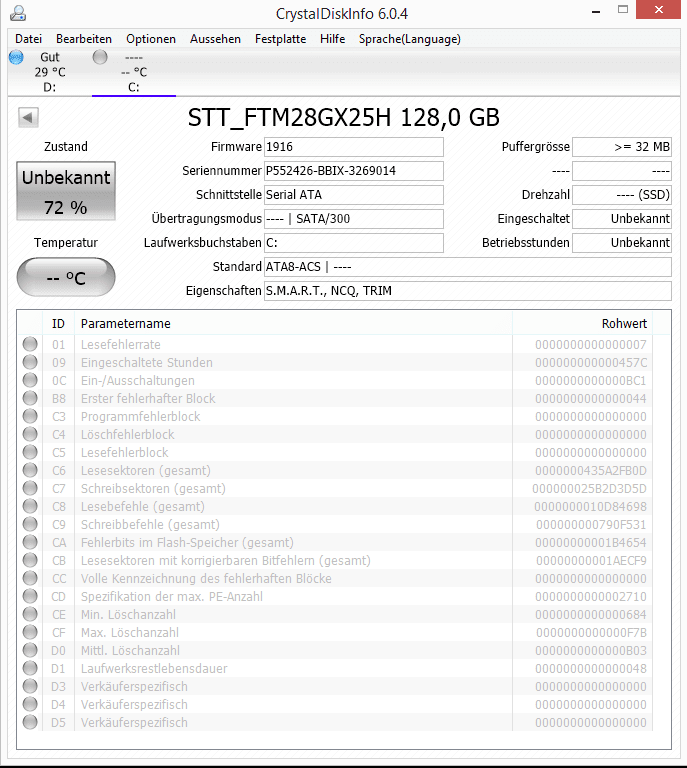Image resolution: width=687 pixels, height=768 pixels.
Task: Click the Betriebsstunden field Unbekannt
Action: click(622, 243)
